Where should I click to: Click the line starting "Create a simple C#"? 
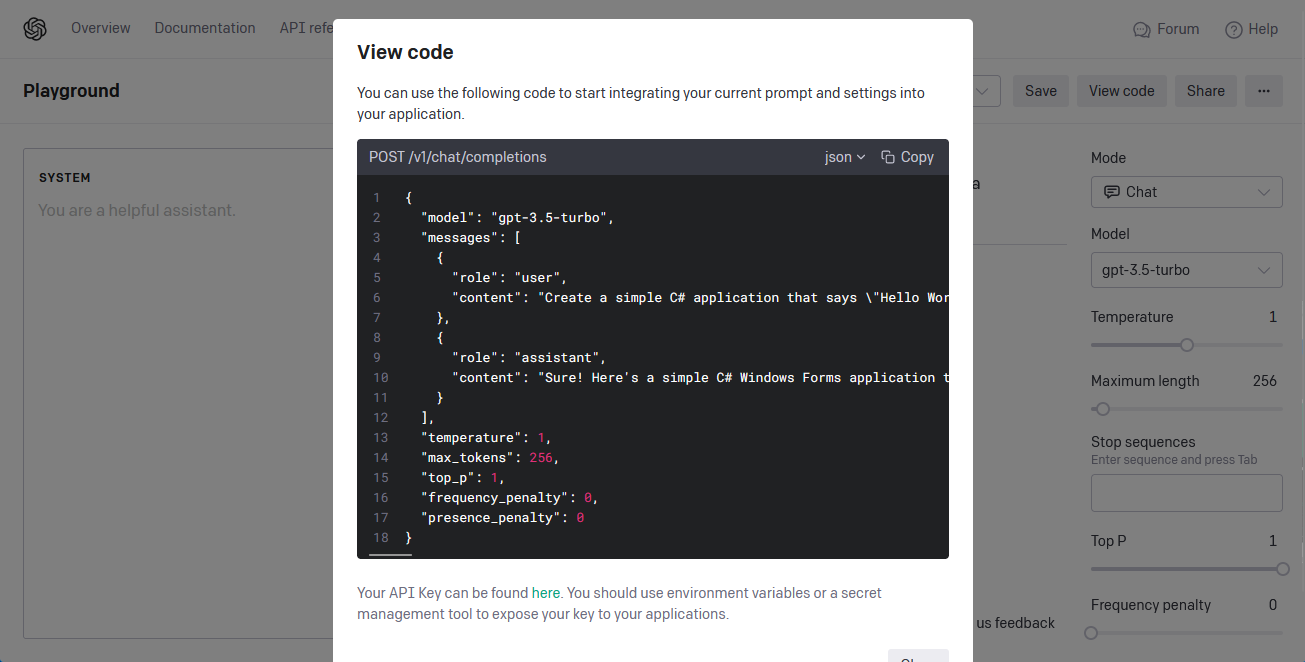[743, 297]
